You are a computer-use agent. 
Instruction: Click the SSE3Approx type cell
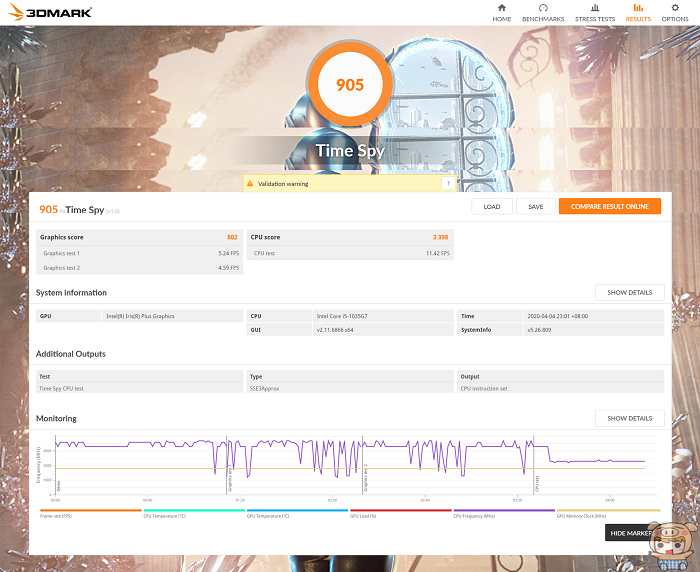350,388
